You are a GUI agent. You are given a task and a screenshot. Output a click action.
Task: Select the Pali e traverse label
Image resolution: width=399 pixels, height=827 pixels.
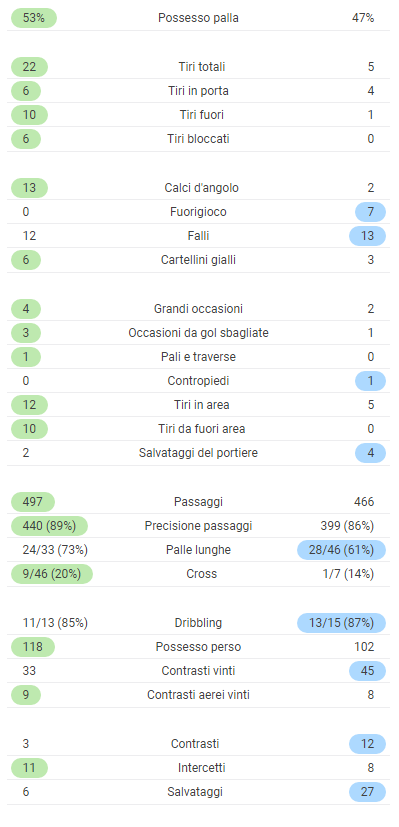198,357
